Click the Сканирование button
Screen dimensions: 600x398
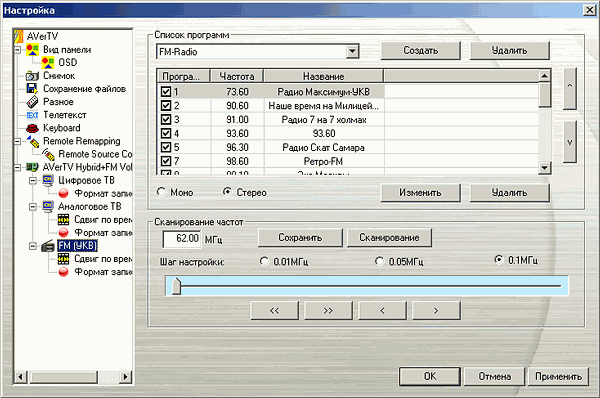(389, 238)
